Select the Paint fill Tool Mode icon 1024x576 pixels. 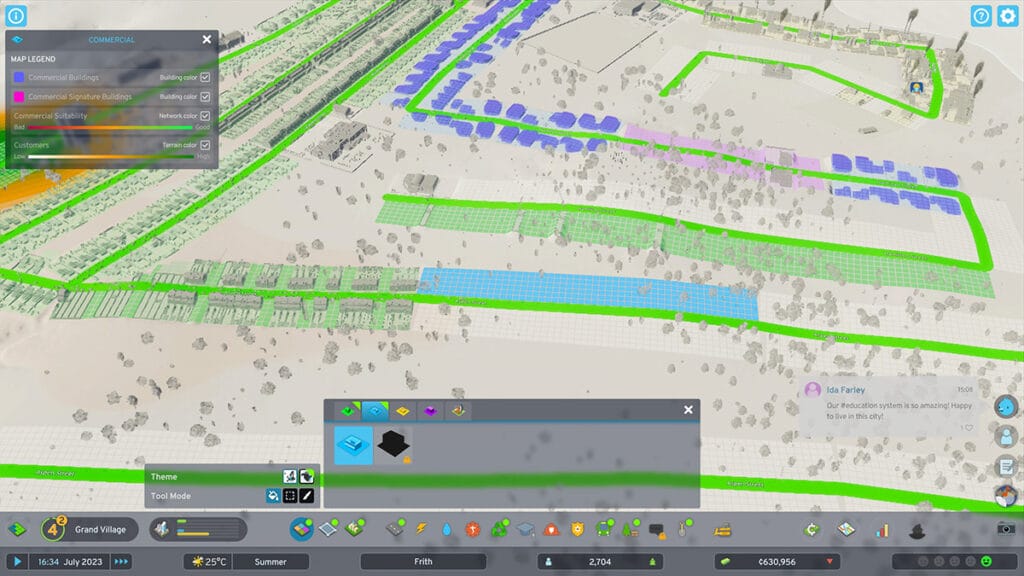[x=273, y=496]
